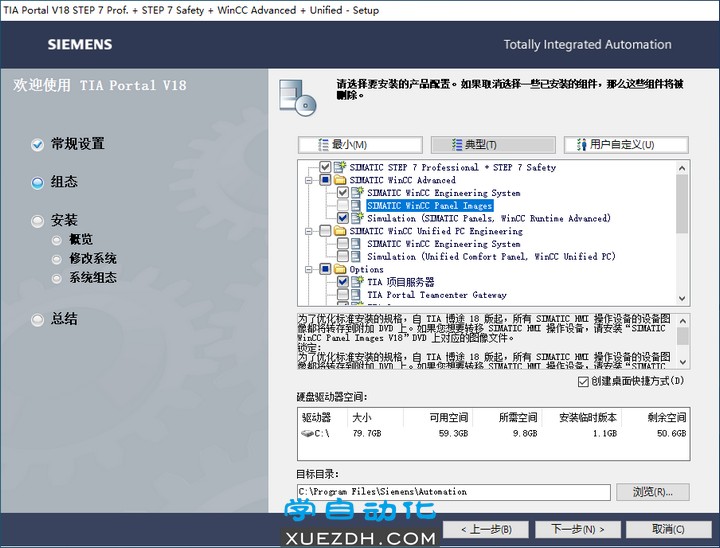Check the SIMATIC WinCC Panel Images checkbox
This screenshot has width=720, height=548.
pyautogui.click(x=343, y=205)
